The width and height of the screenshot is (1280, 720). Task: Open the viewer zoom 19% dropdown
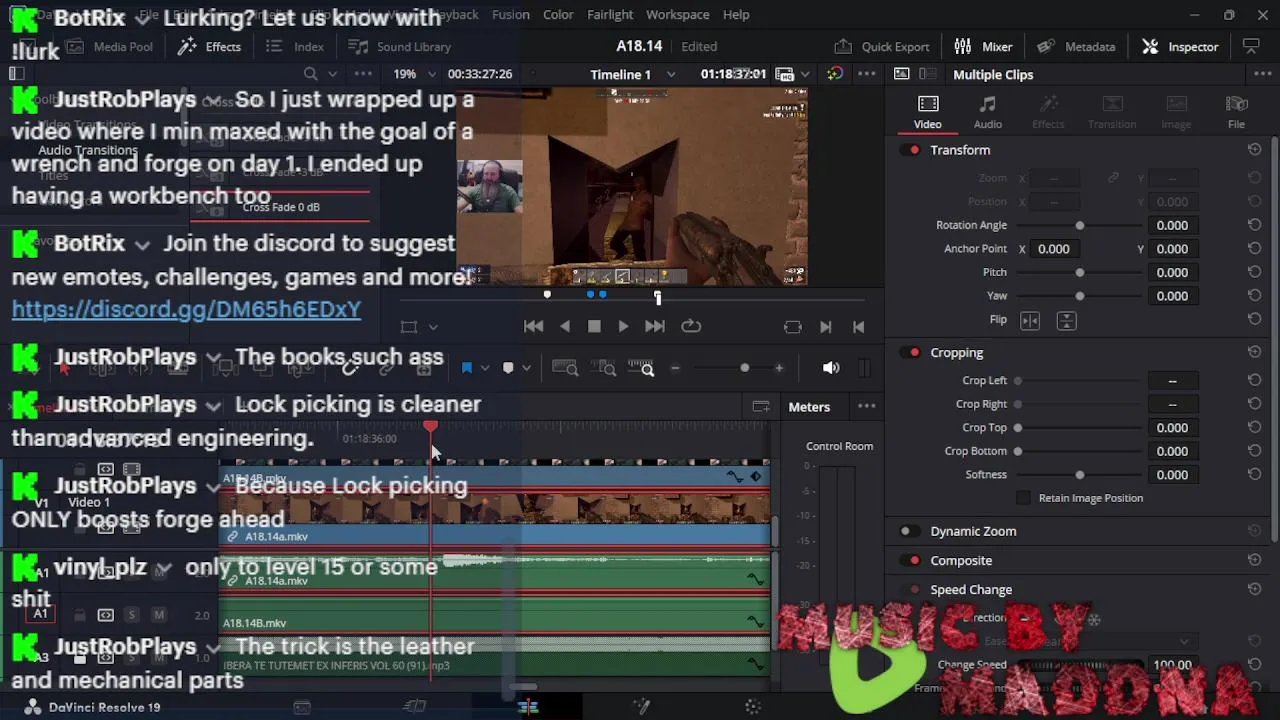point(432,74)
